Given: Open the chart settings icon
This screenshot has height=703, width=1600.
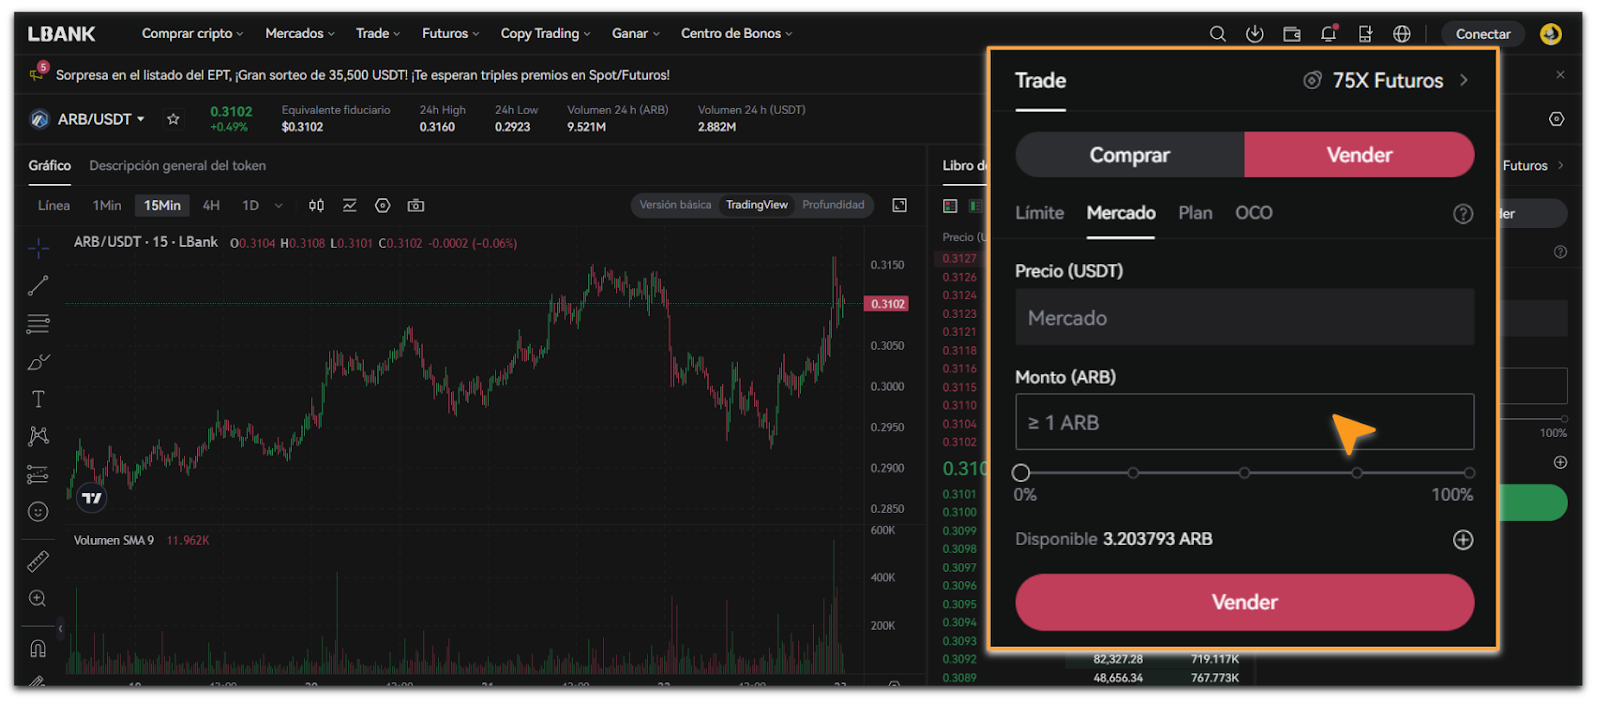Looking at the screenshot, I should pos(382,205).
